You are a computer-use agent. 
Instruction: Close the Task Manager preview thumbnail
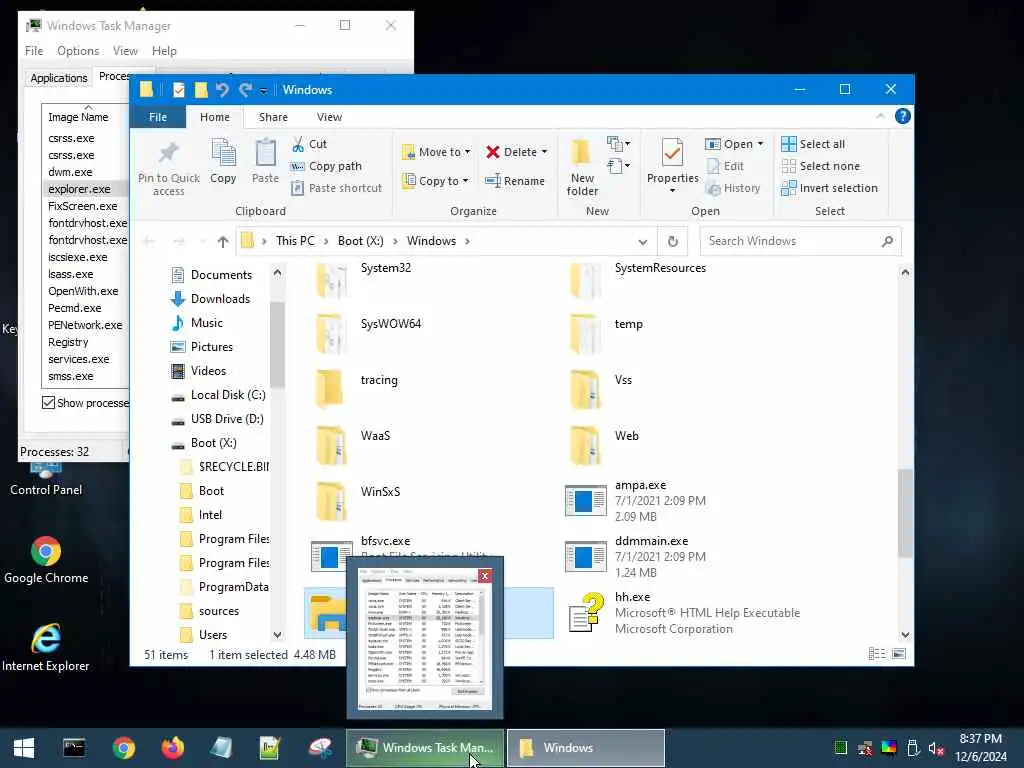(x=485, y=575)
